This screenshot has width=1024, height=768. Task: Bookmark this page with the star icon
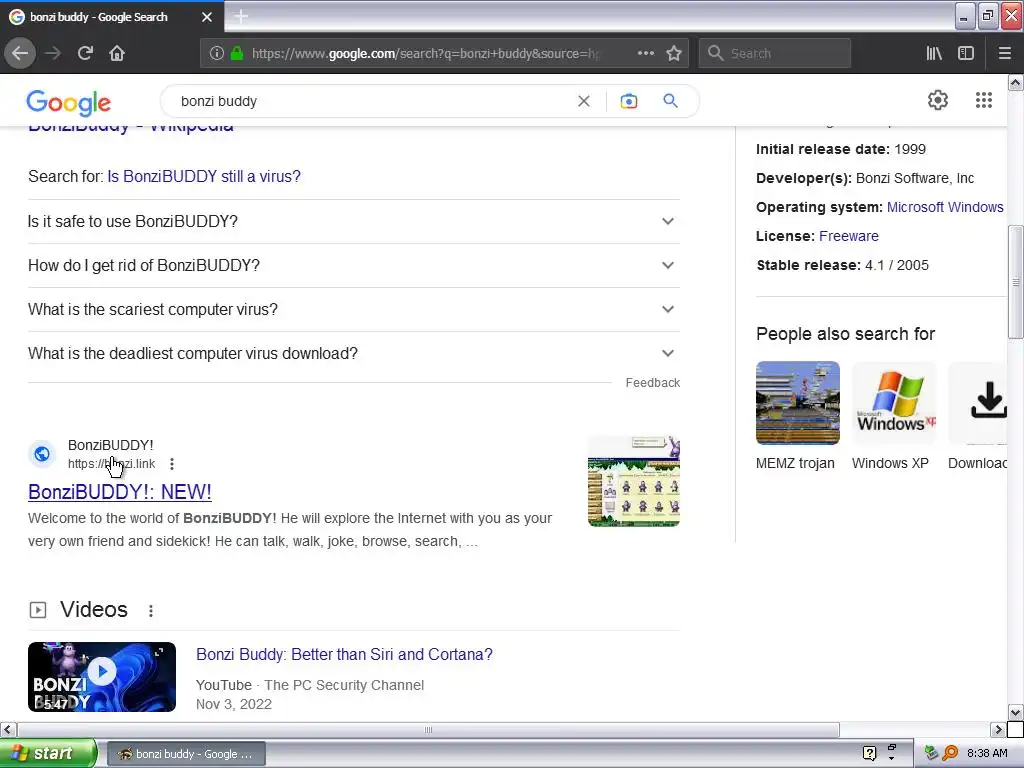(674, 53)
